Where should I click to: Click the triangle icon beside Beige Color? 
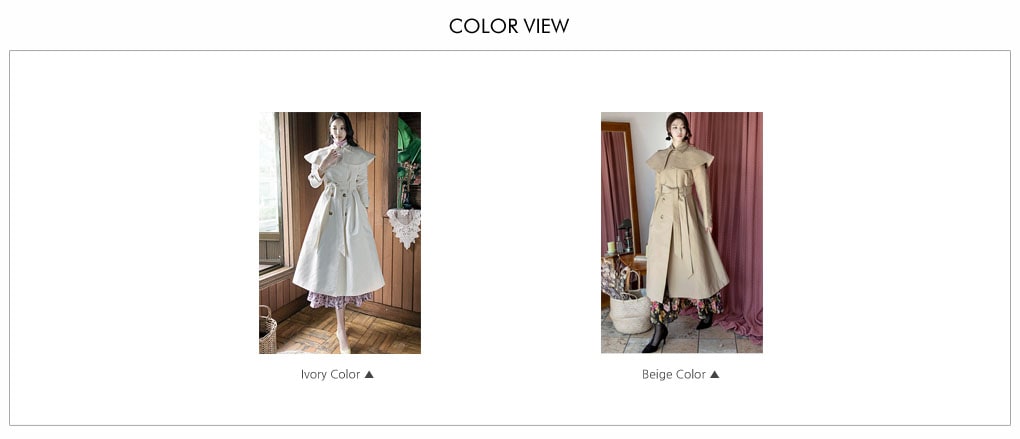714,375
